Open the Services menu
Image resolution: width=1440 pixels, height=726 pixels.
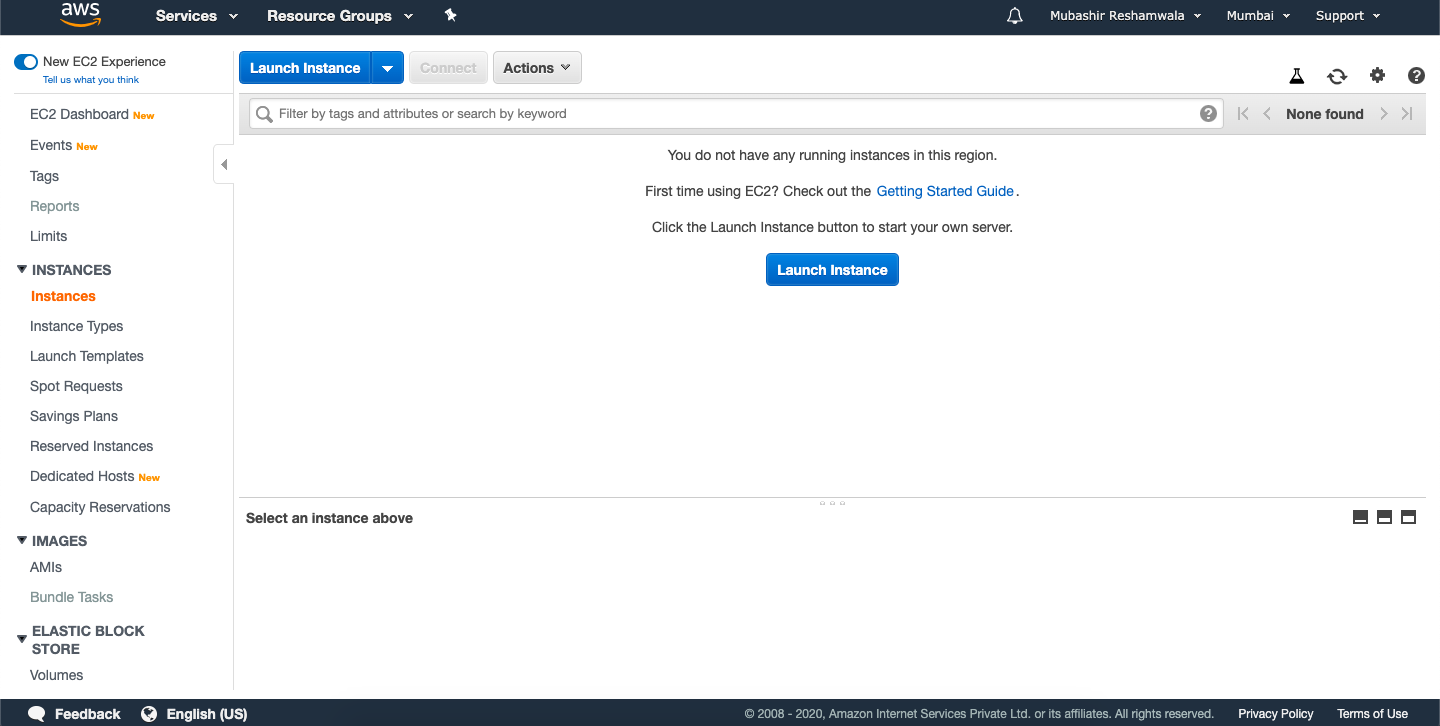point(197,16)
